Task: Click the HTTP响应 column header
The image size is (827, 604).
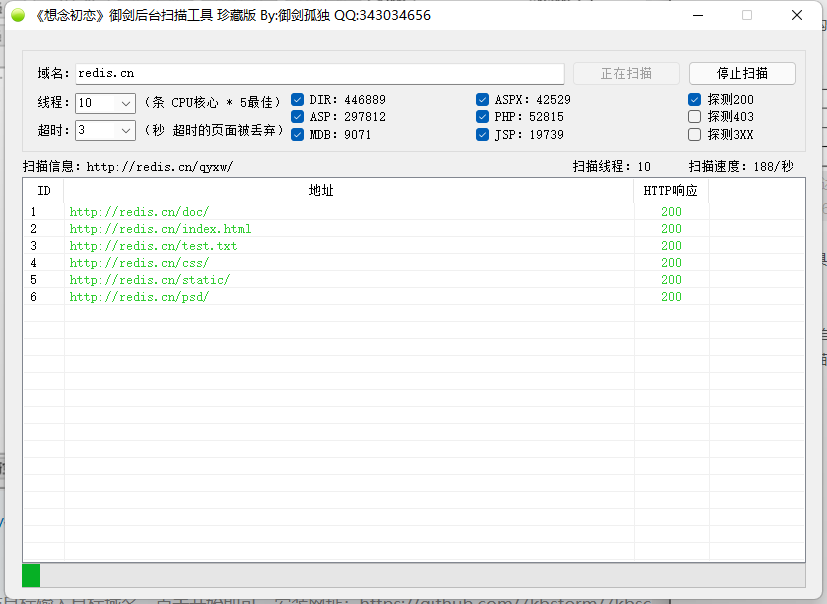Action: click(671, 190)
